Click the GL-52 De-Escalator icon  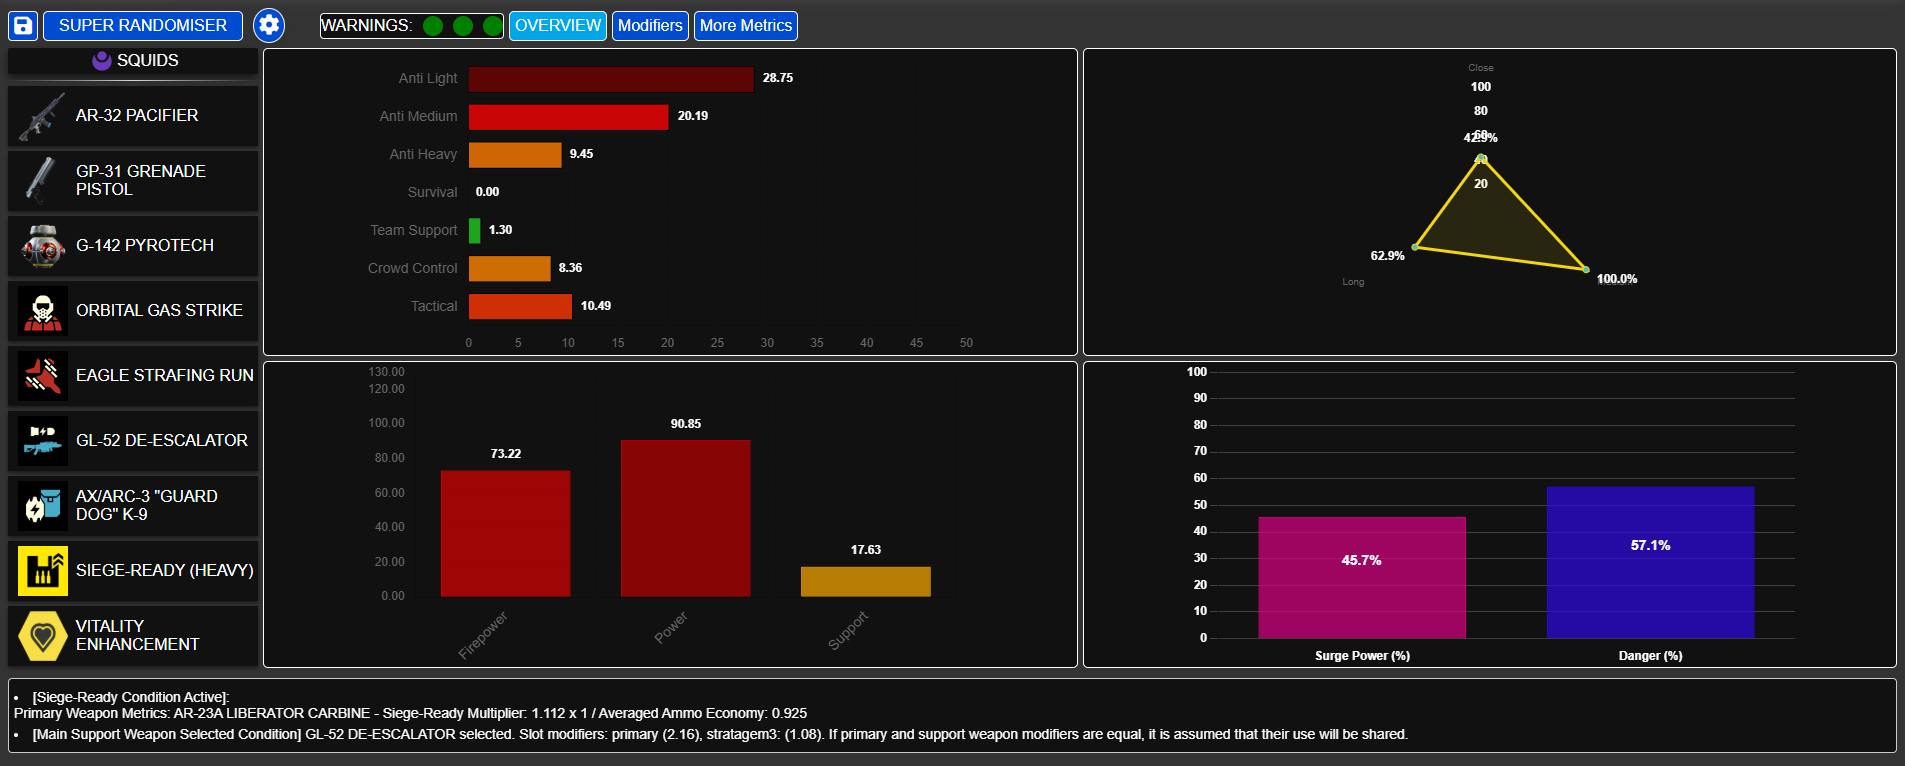tap(42, 440)
